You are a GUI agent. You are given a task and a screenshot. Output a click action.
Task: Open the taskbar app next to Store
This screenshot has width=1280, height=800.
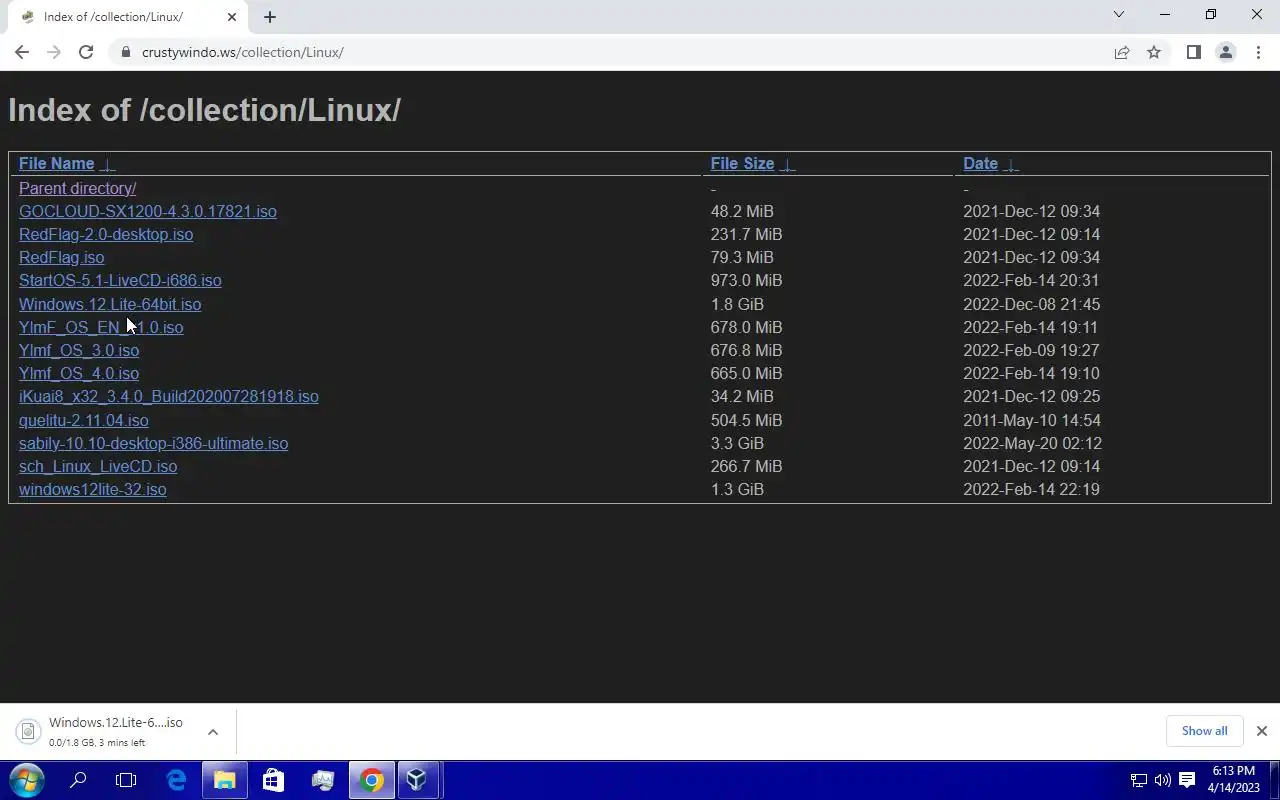(322, 780)
